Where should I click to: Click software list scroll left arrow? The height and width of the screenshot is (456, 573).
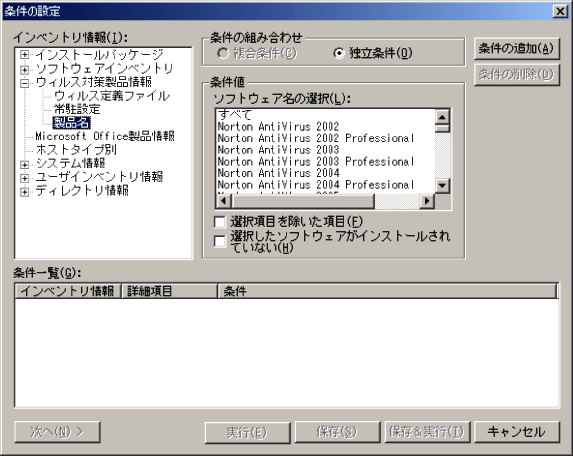[224, 201]
